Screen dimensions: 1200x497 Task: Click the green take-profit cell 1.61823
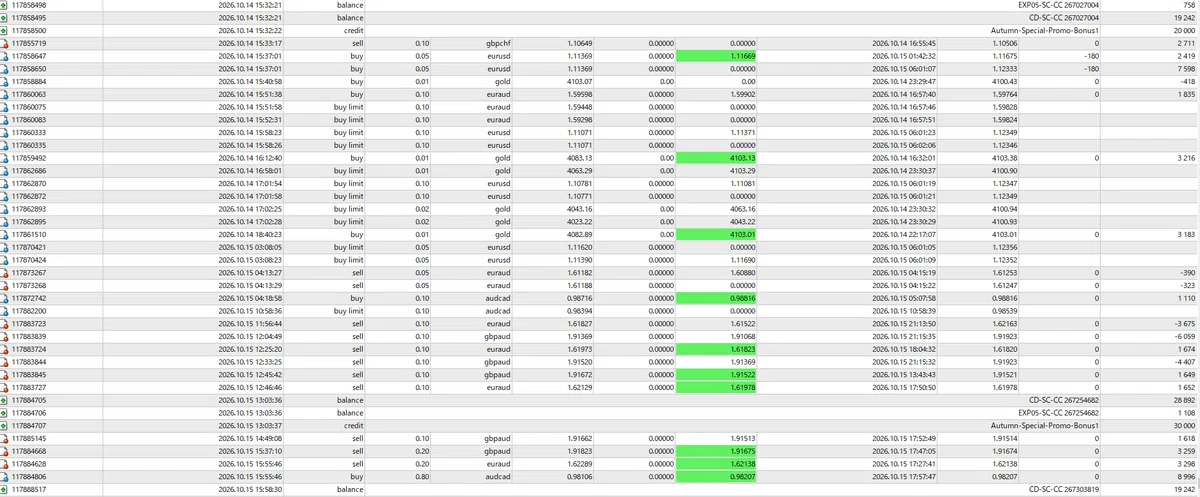pyautogui.click(x=718, y=350)
